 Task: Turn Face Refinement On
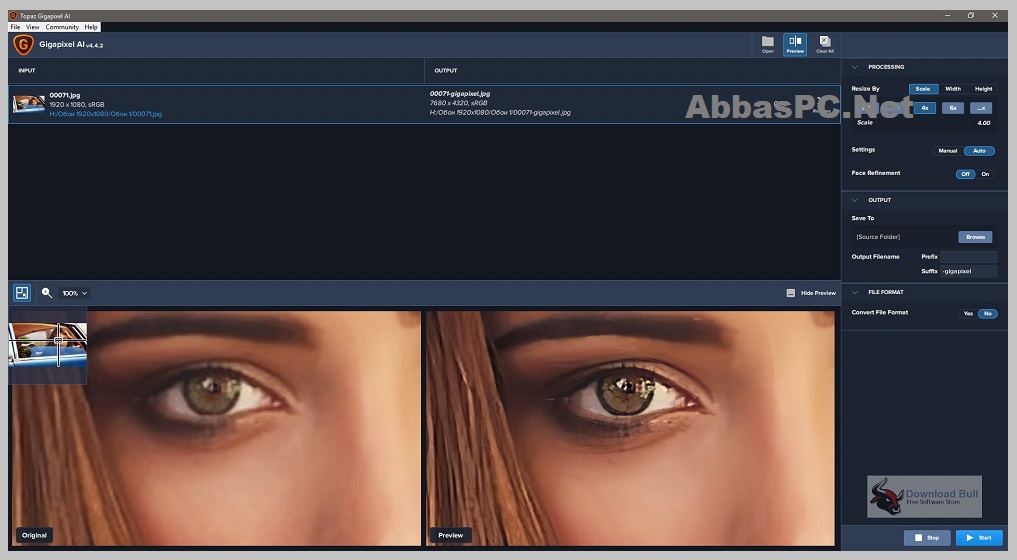[x=985, y=174]
